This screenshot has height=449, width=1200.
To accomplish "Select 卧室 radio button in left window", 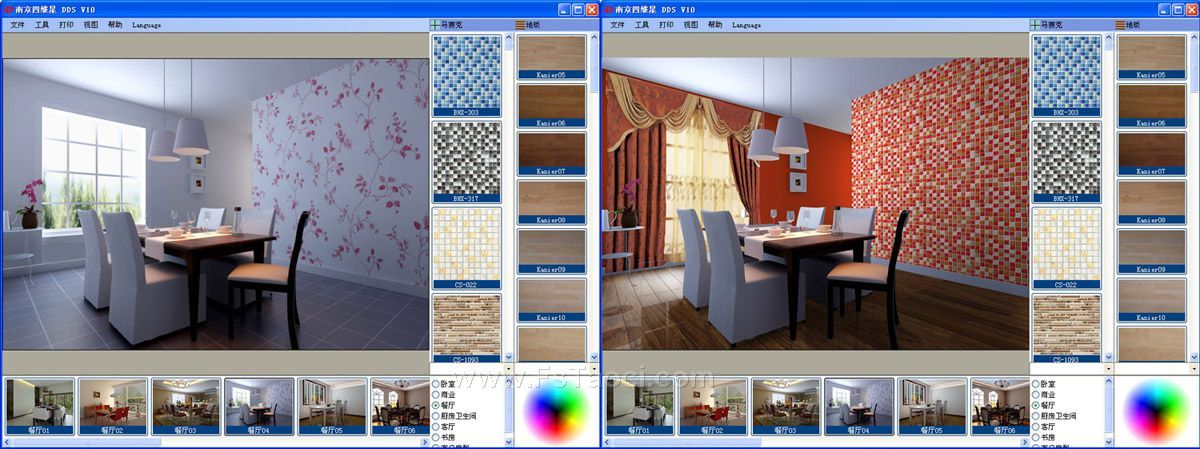I will pyautogui.click(x=436, y=384).
